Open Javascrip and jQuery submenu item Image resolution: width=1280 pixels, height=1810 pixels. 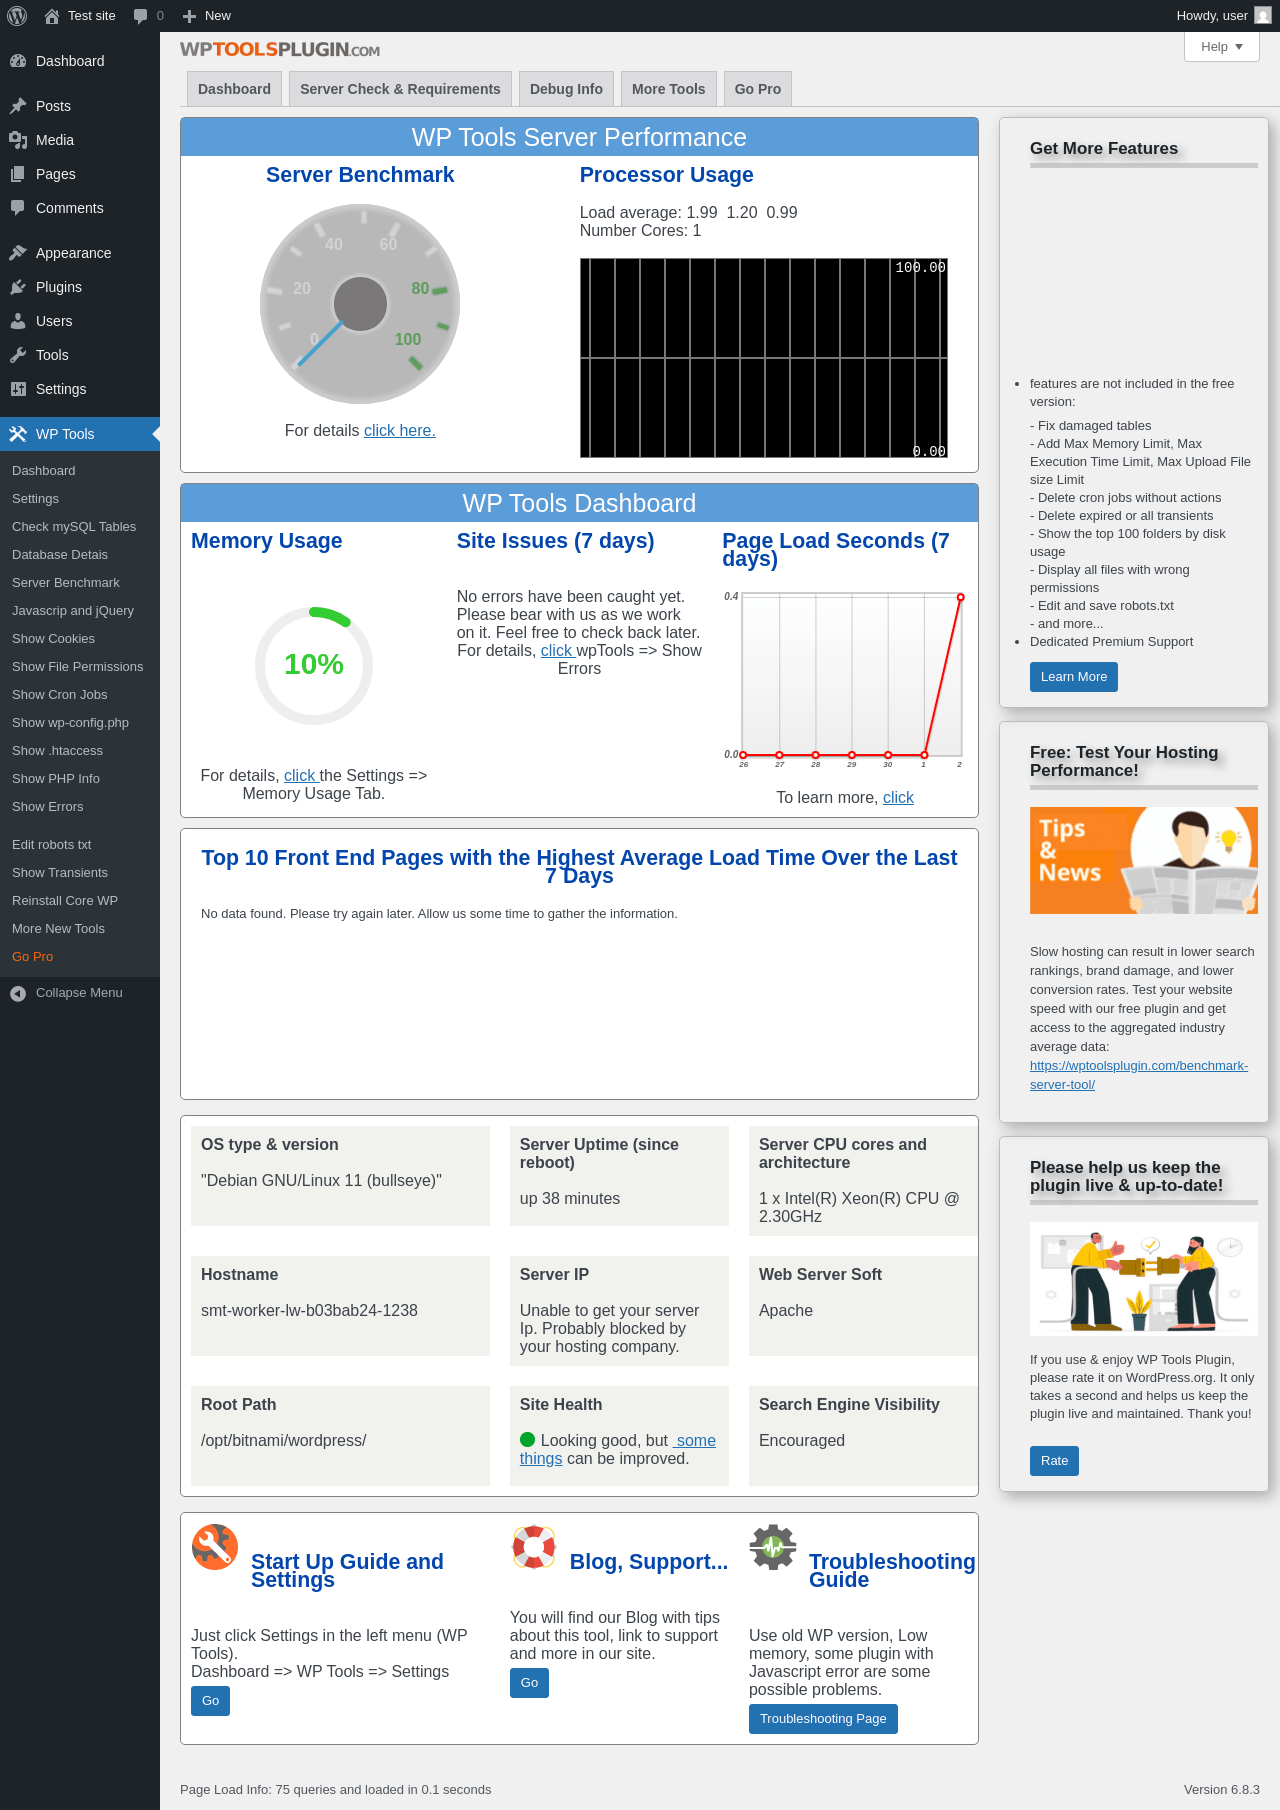(80, 611)
